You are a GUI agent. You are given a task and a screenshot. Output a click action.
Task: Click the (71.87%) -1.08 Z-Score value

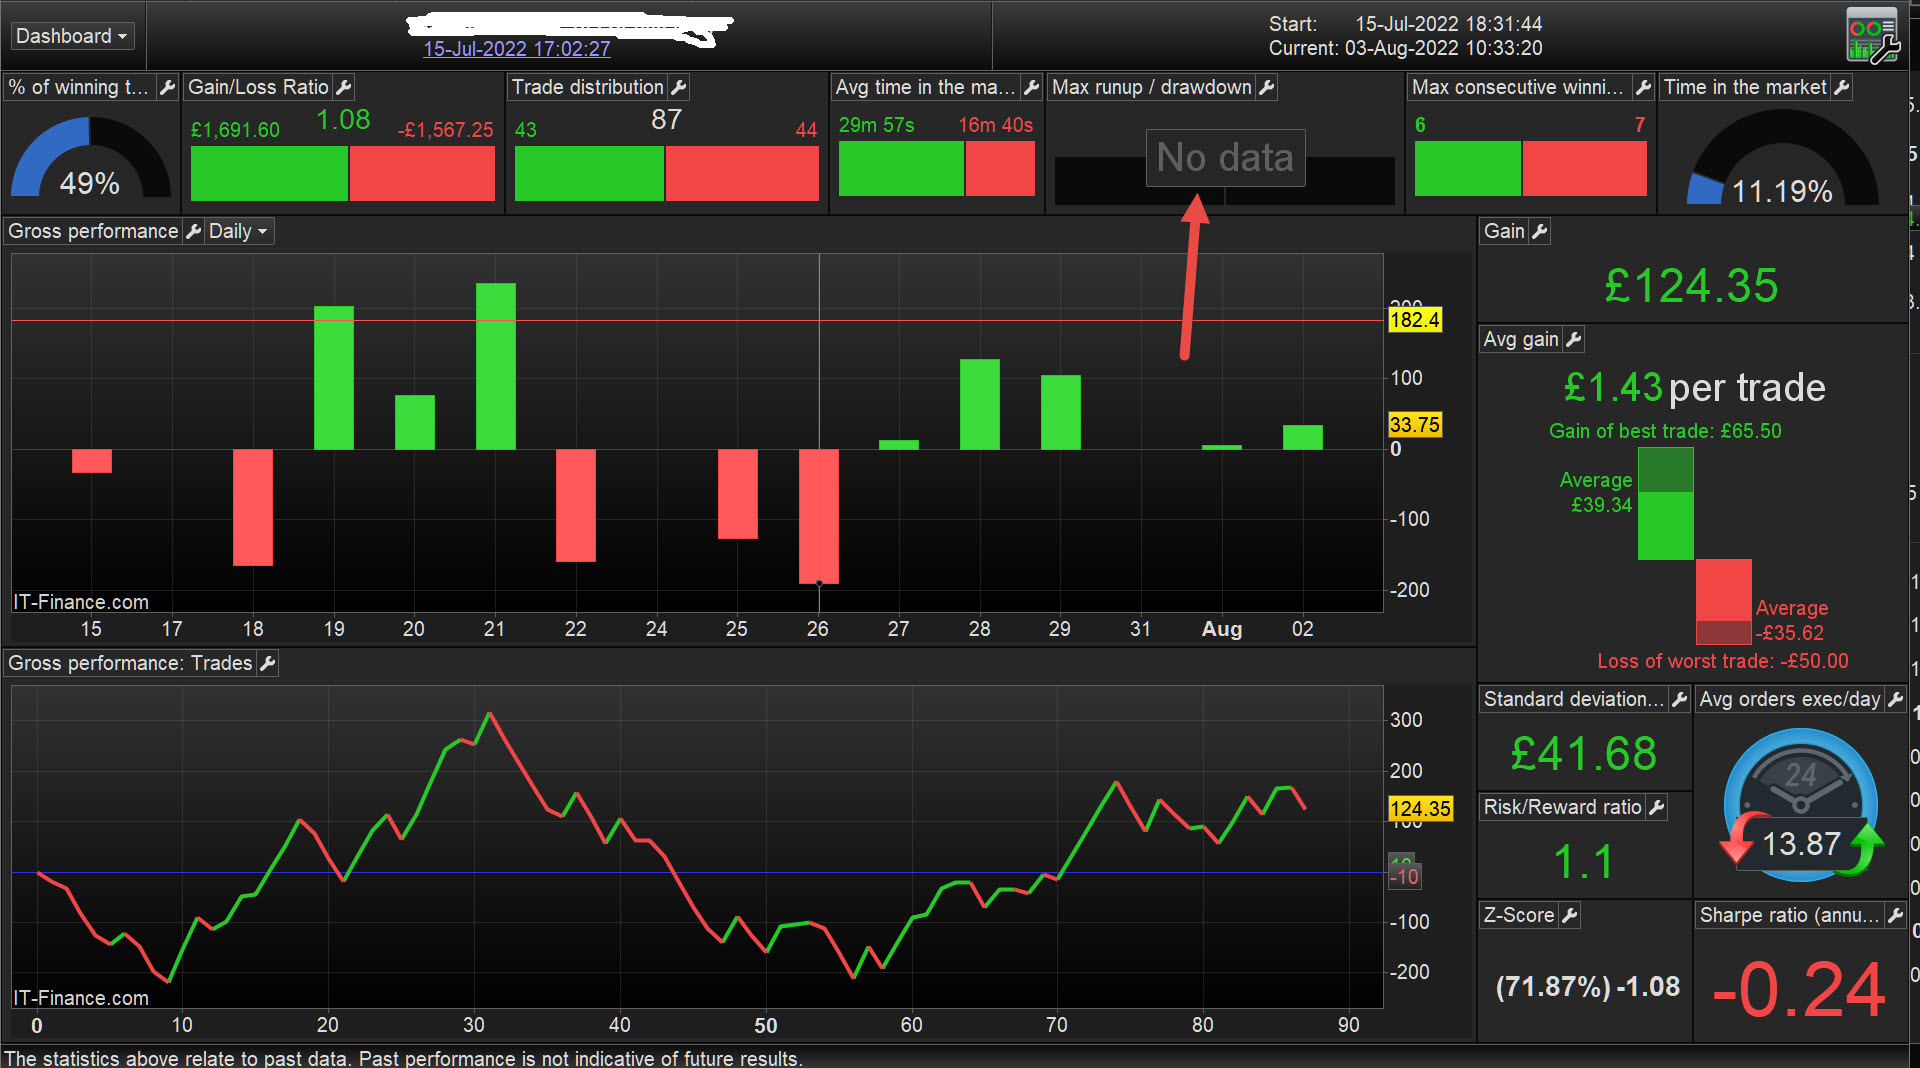[x=1588, y=986]
